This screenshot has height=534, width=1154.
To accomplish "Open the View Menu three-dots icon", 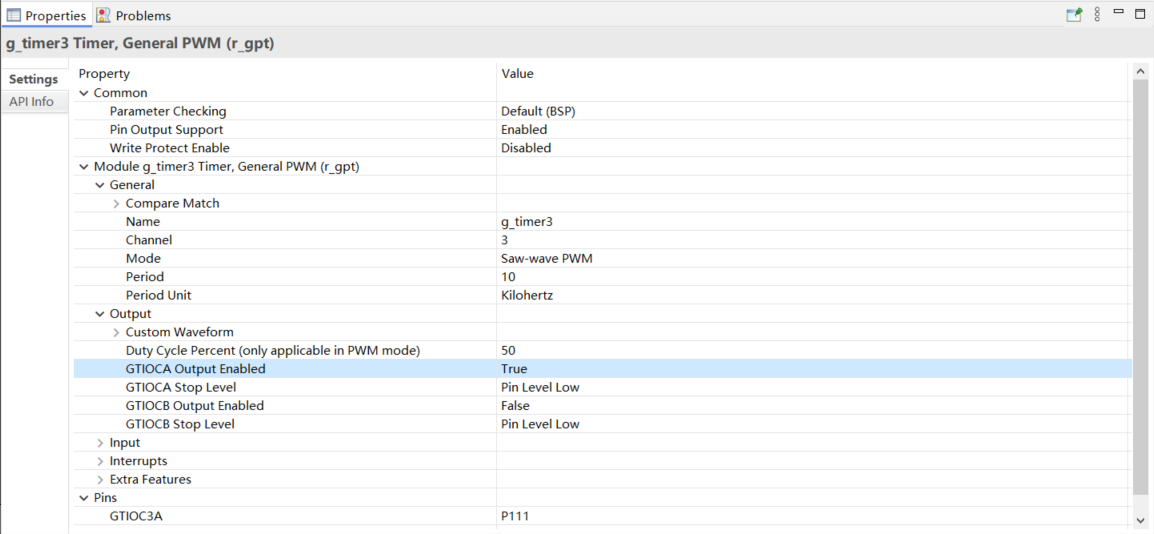I will (1097, 15).
